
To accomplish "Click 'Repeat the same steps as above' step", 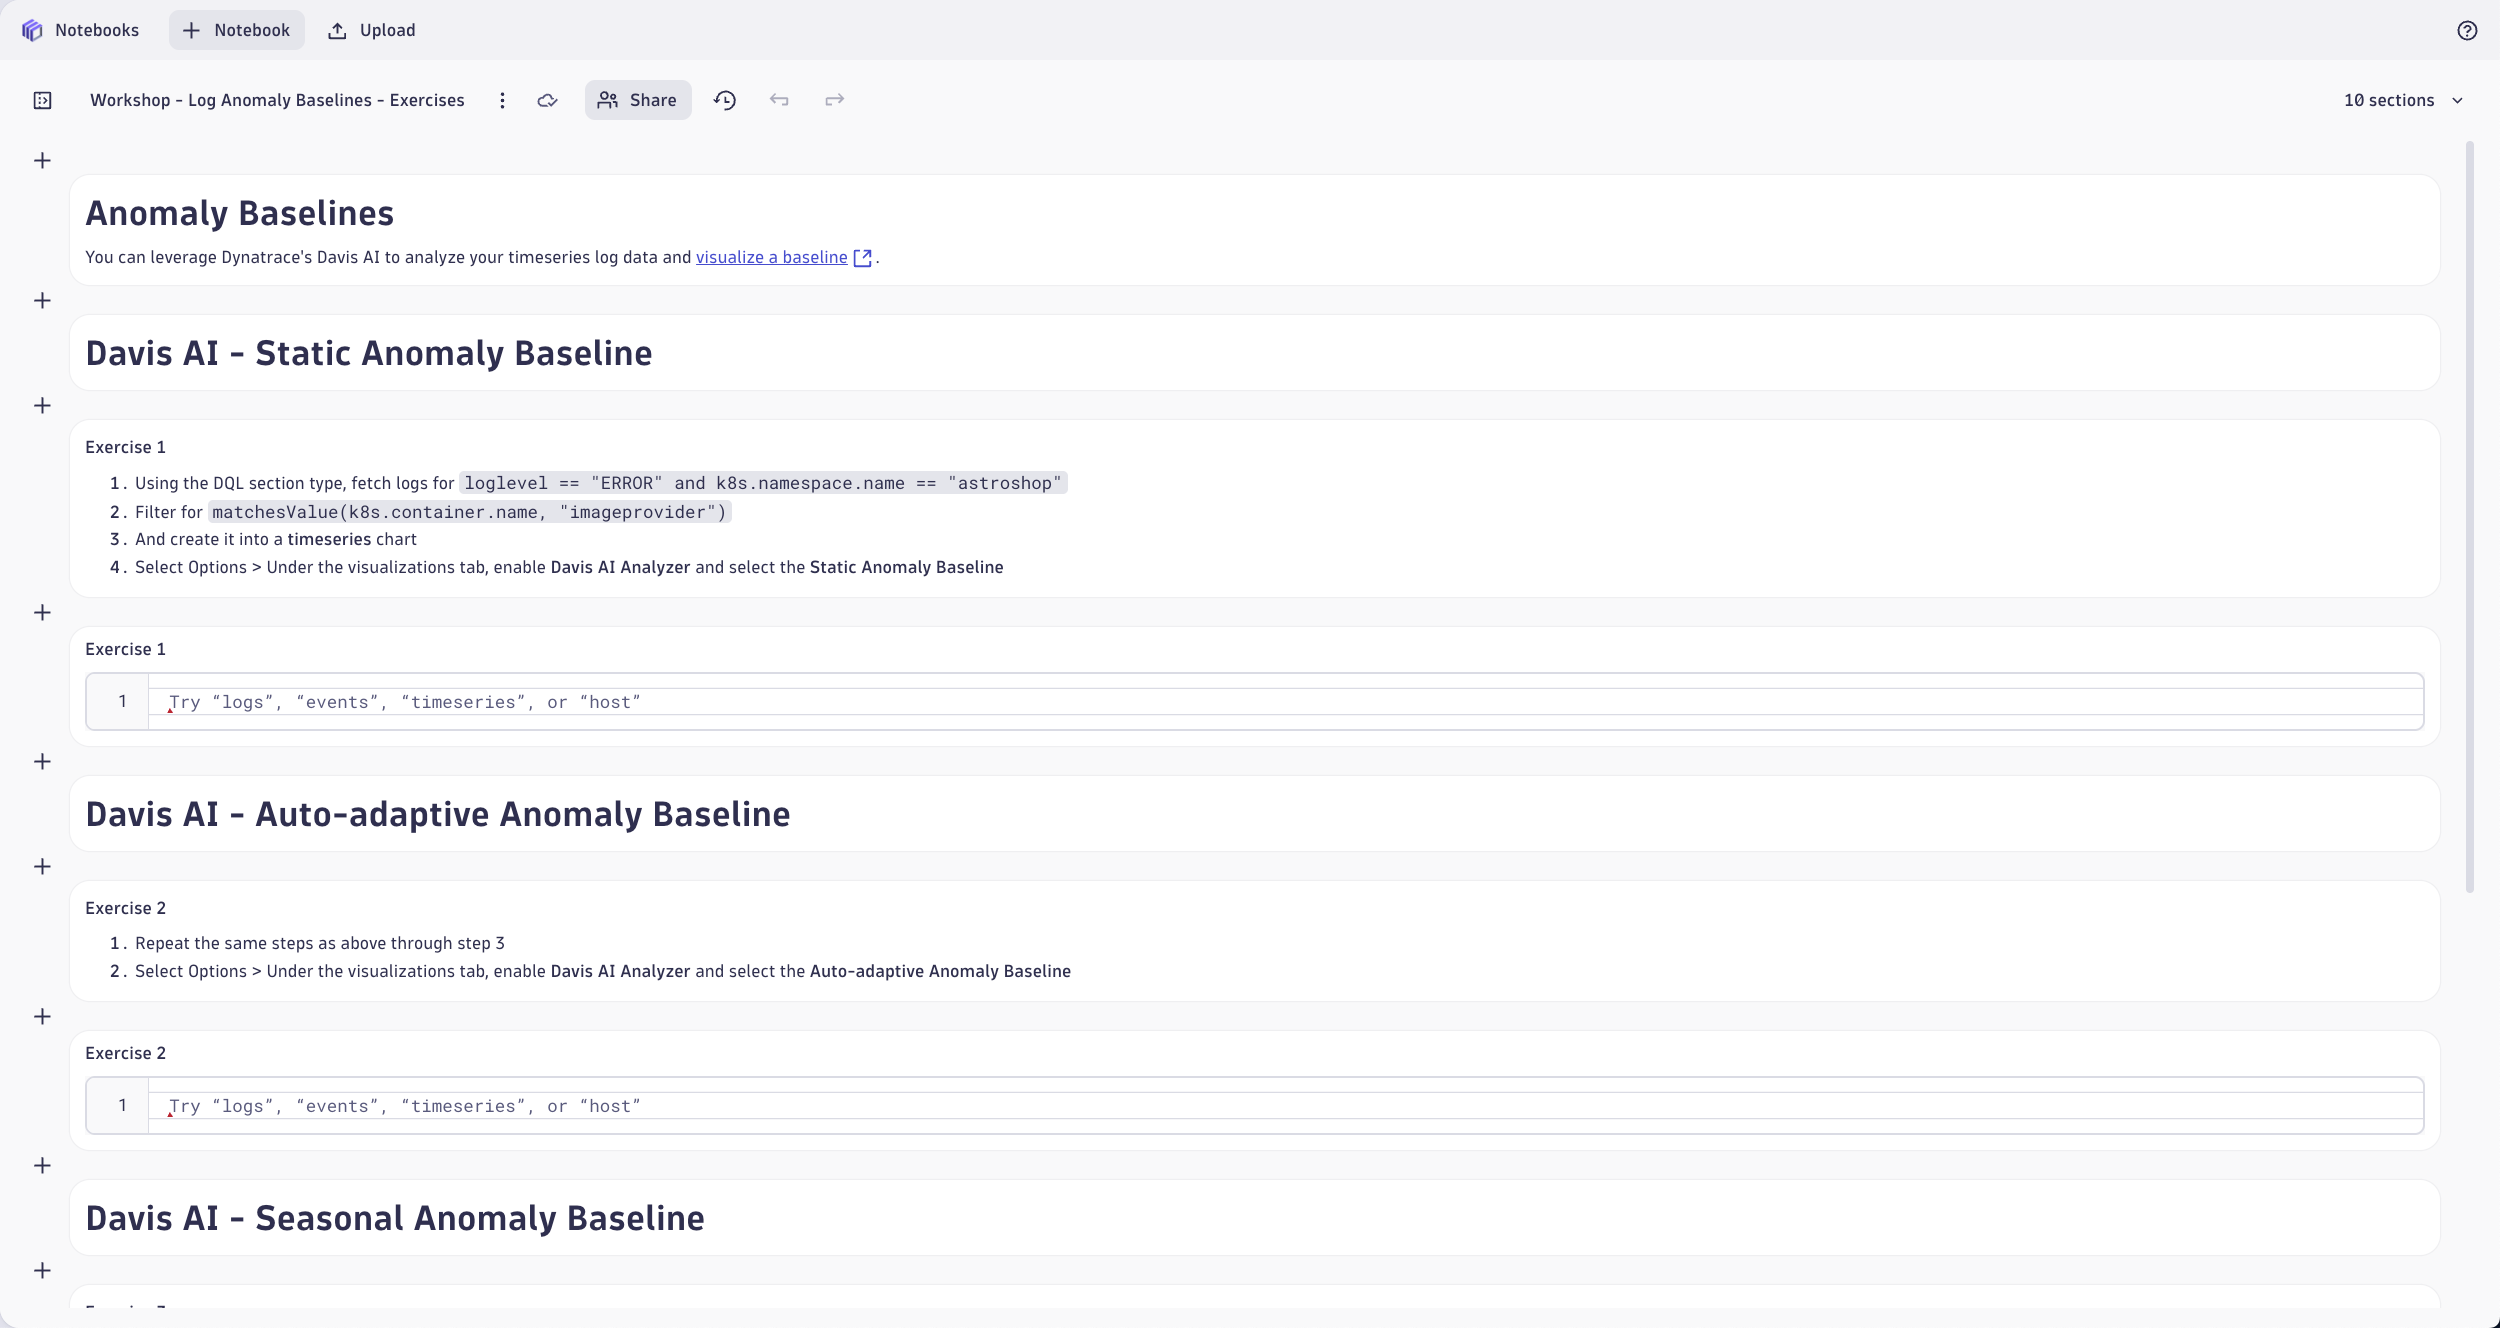I will click(320, 943).
